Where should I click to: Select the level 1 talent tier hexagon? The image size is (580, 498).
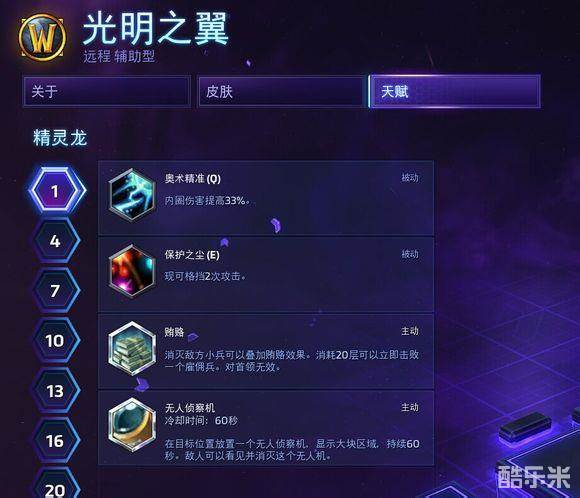(x=57, y=191)
